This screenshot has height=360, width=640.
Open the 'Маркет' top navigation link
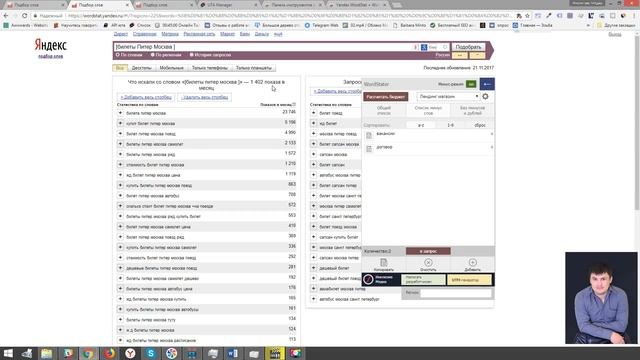click(x=227, y=34)
